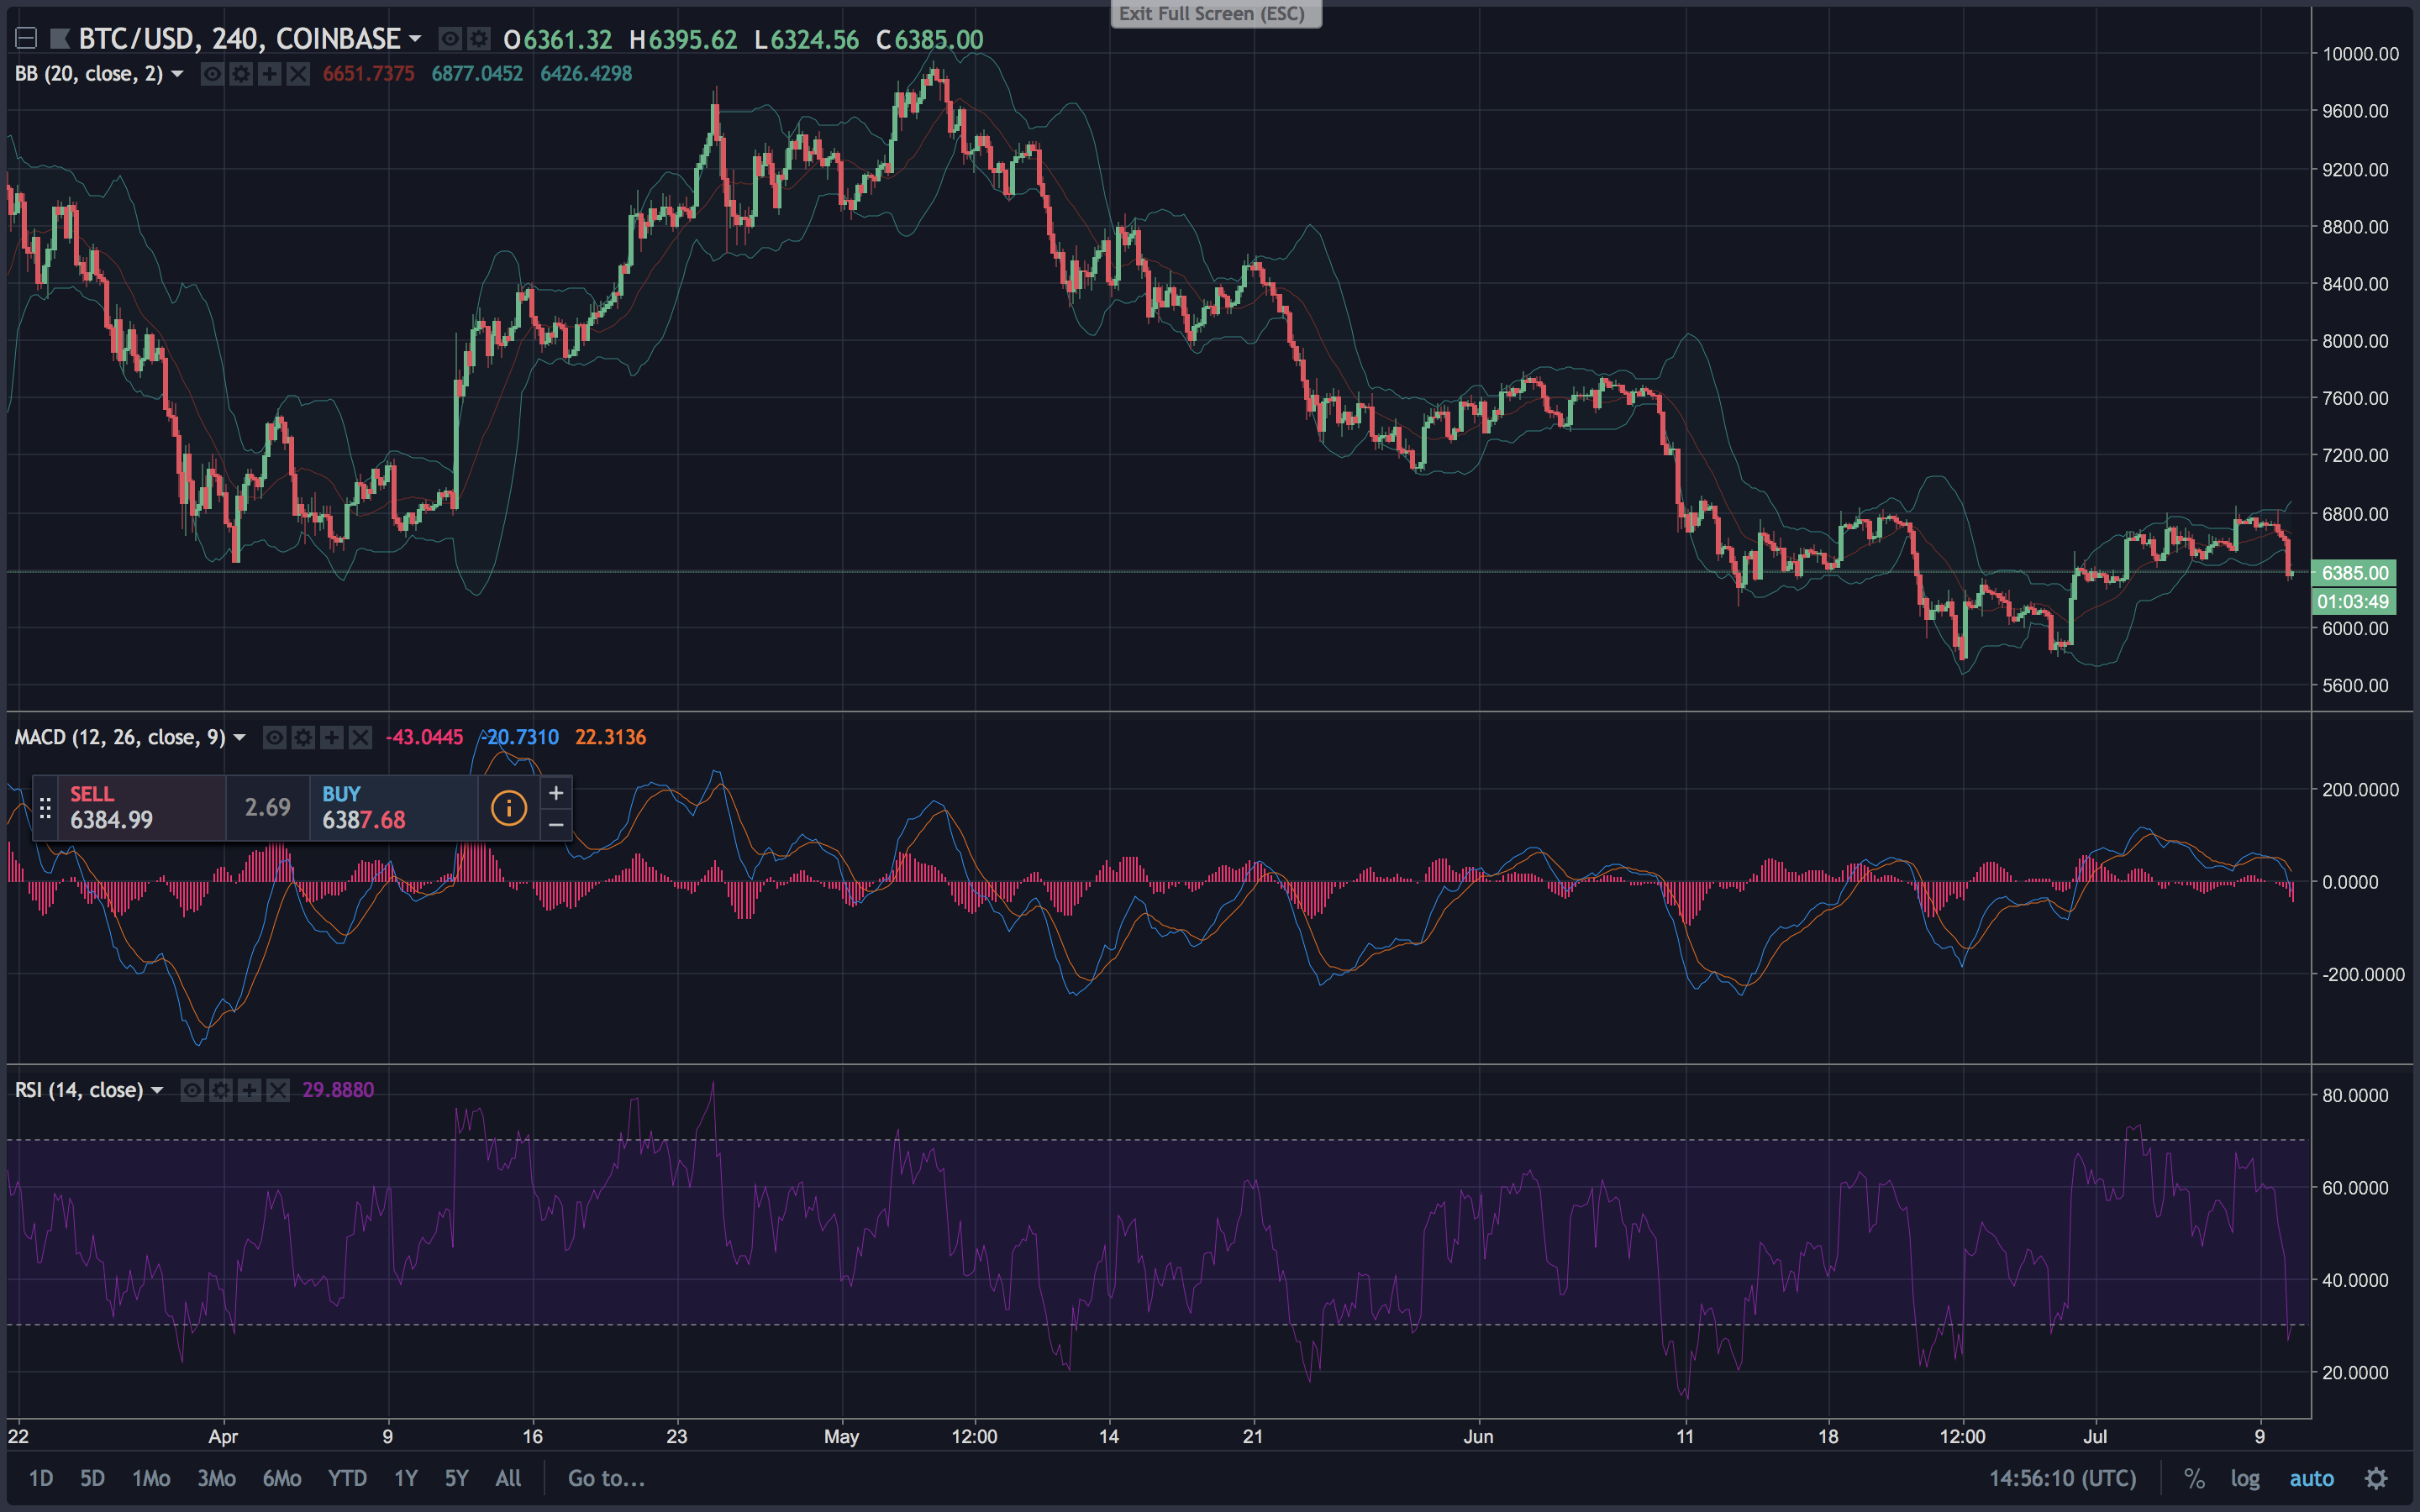Click the Apr label on time axis
The image size is (2420, 1512).
pos(223,1437)
